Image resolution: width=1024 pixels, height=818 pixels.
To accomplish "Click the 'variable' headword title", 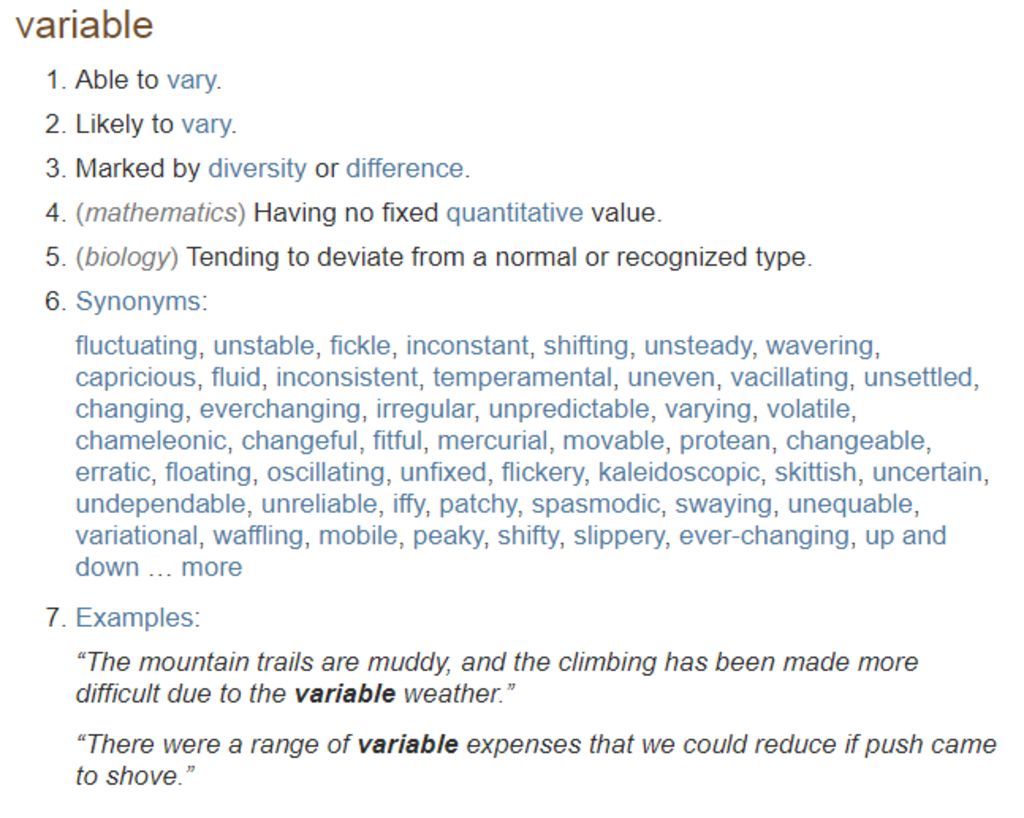I will [84, 25].
